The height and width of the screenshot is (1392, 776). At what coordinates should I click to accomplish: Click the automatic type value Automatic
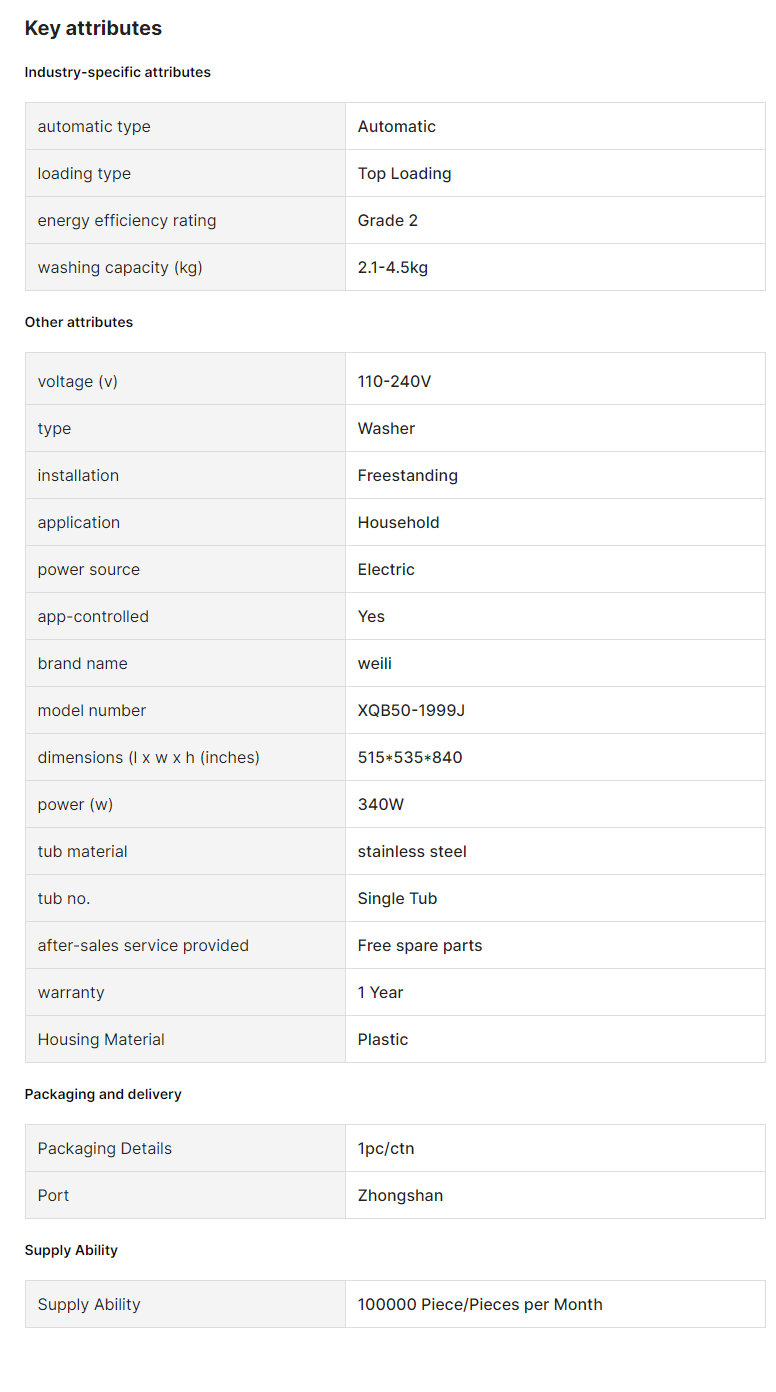(397, 126)
